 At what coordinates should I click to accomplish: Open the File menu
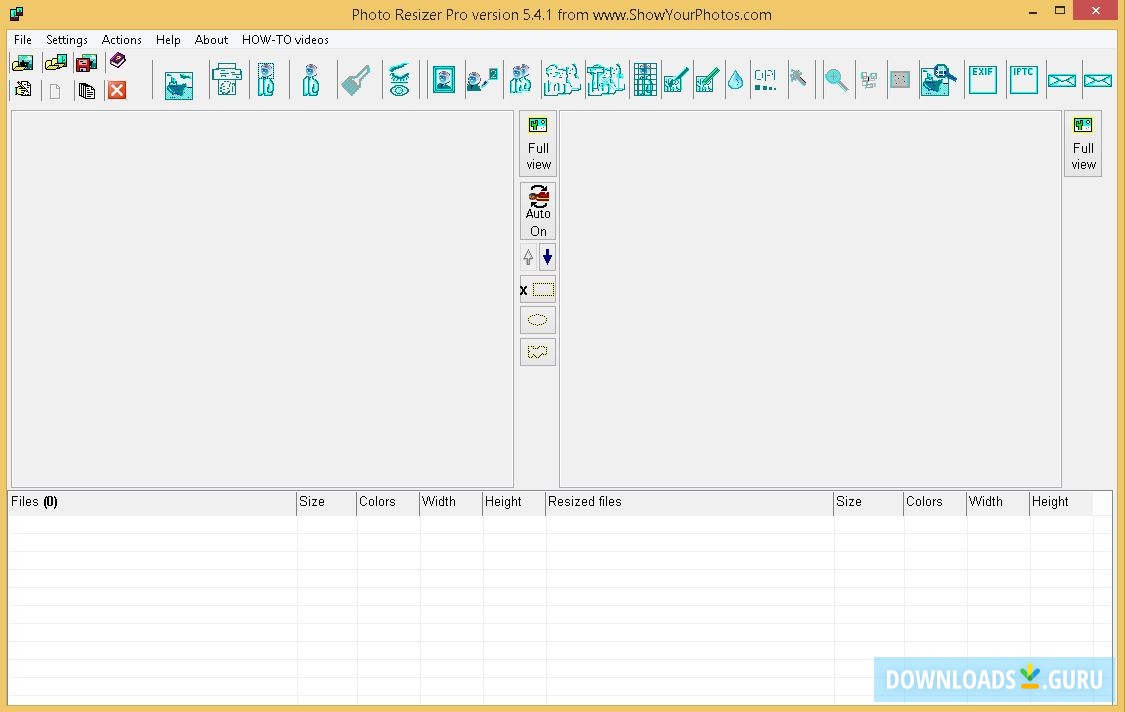coord(23,39)
